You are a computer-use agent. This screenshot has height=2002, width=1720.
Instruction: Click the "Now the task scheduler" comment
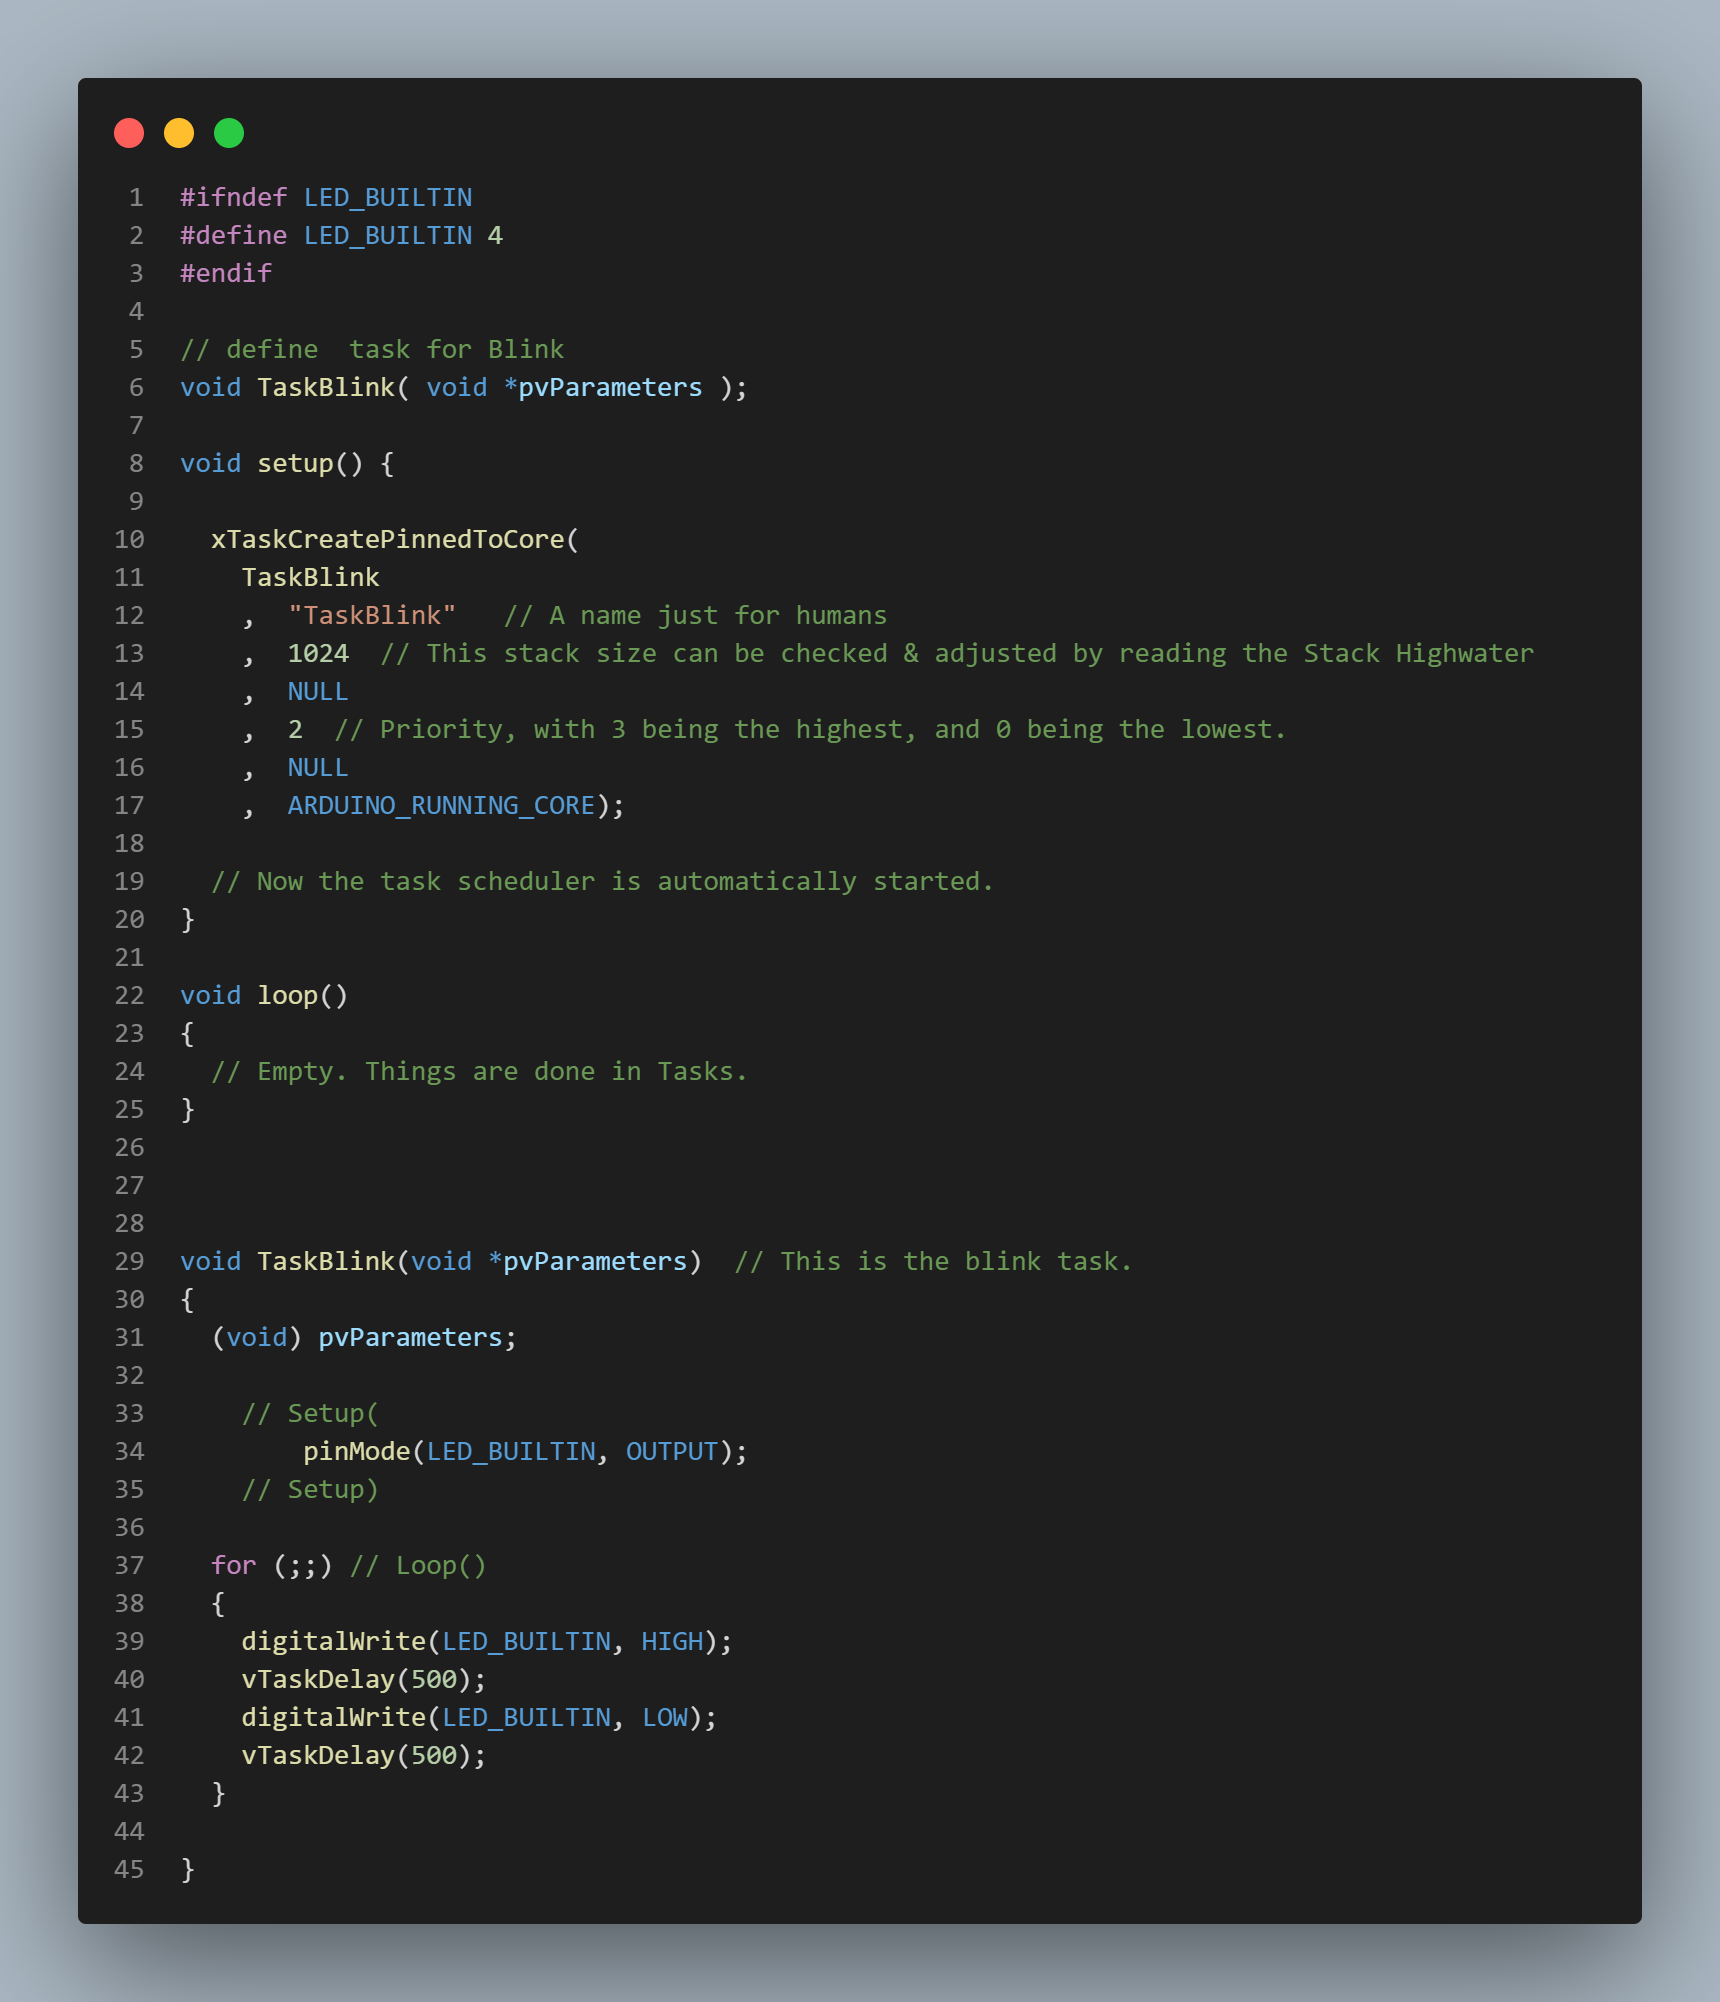pos(602,882)
